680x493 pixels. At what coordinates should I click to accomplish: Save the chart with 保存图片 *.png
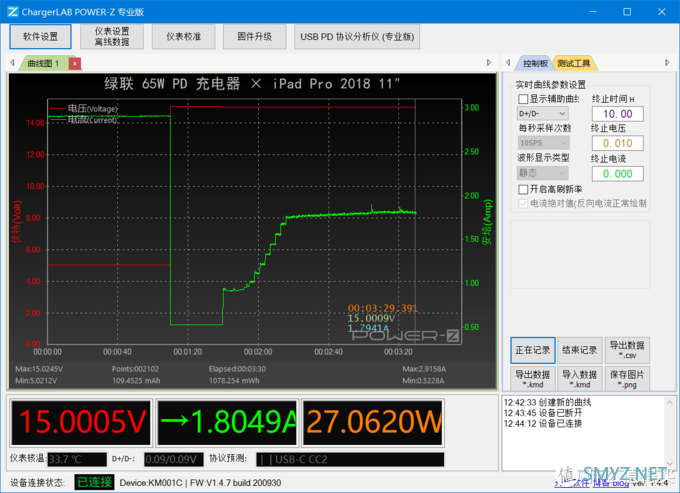pyautogui.click(x=628, y=379)
